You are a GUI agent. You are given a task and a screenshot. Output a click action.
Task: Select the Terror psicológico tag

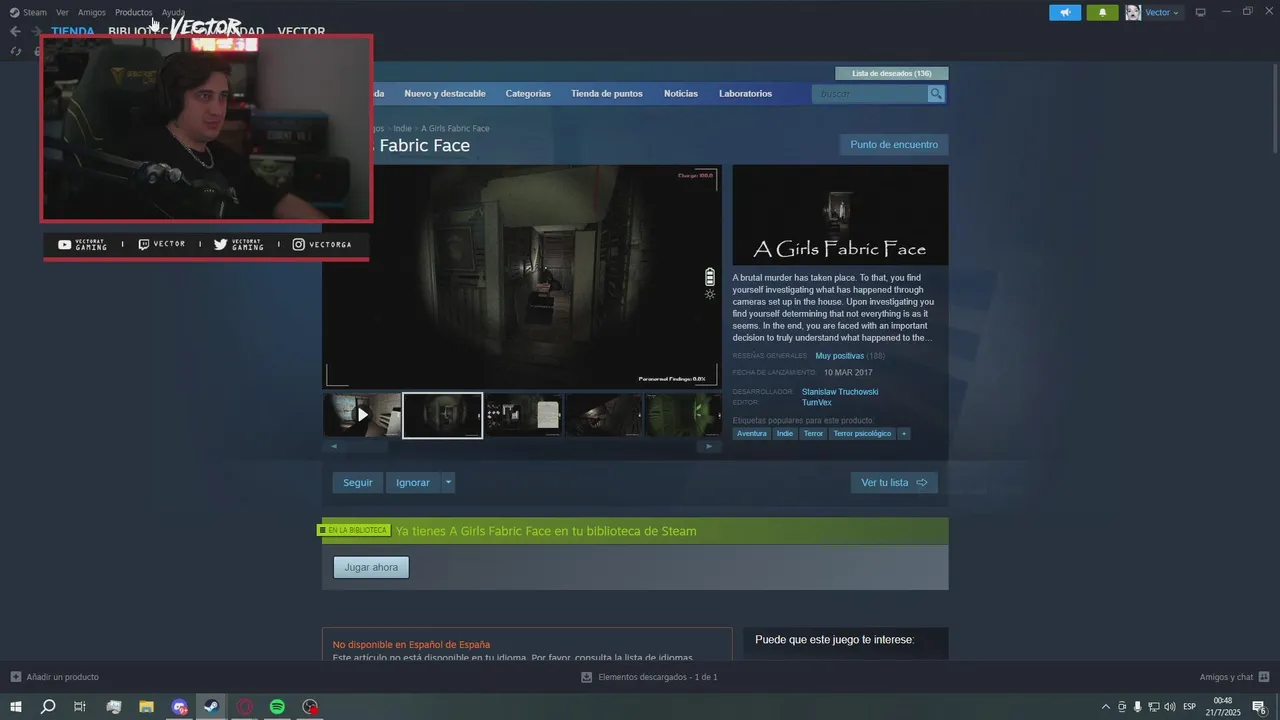862,434
